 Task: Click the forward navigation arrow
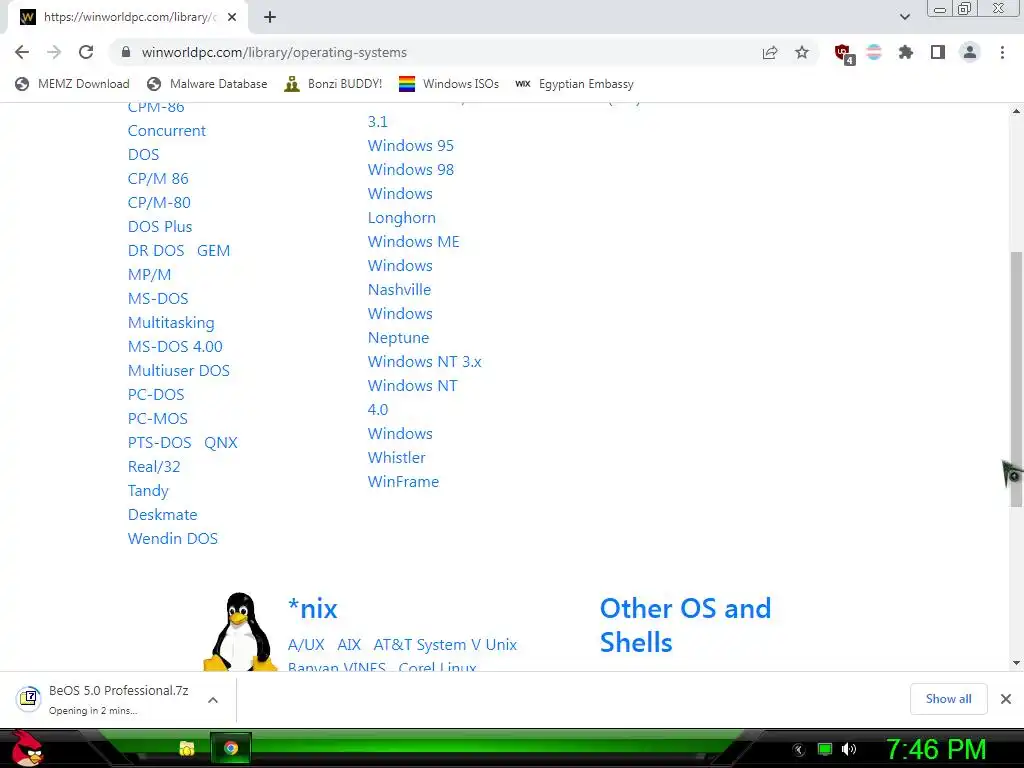[54, 52]
